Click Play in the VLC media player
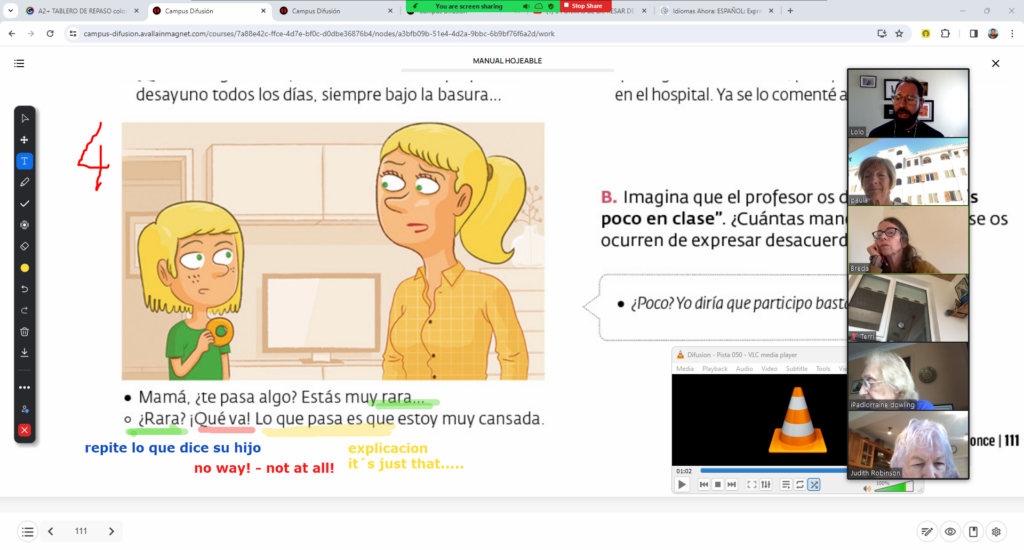This screenshot has width=1024, height=550. coord(682,485)
